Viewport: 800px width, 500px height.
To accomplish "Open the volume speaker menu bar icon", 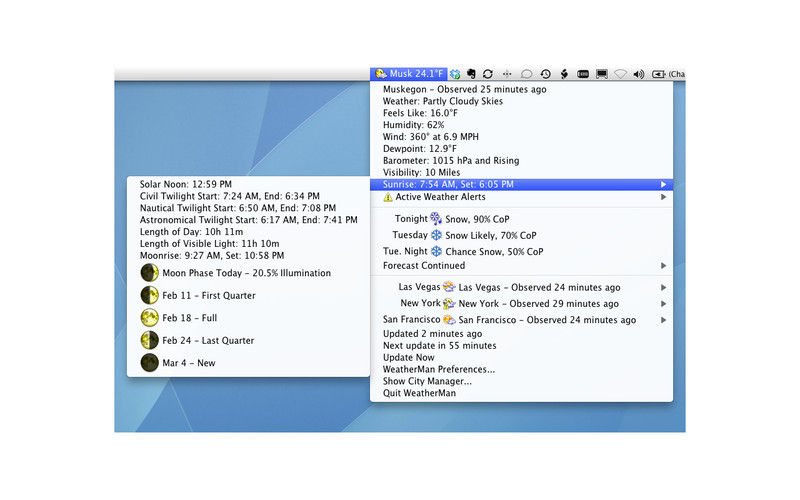I will (639, 74).
